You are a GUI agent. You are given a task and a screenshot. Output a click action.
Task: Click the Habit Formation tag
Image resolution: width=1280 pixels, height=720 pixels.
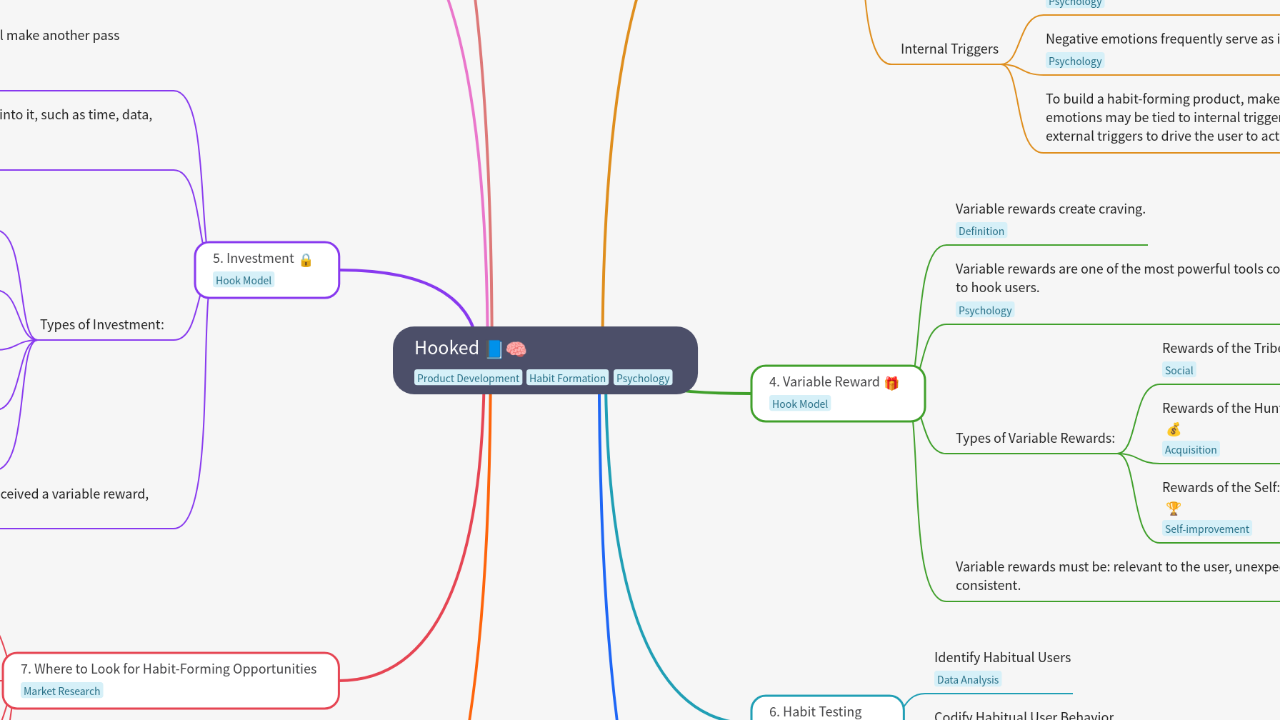point(568,378)
